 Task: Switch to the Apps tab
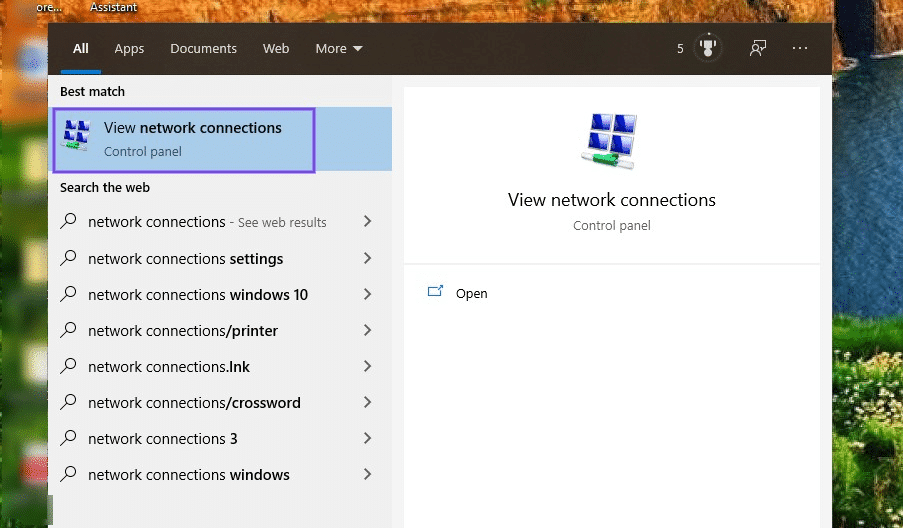point(129,48)
